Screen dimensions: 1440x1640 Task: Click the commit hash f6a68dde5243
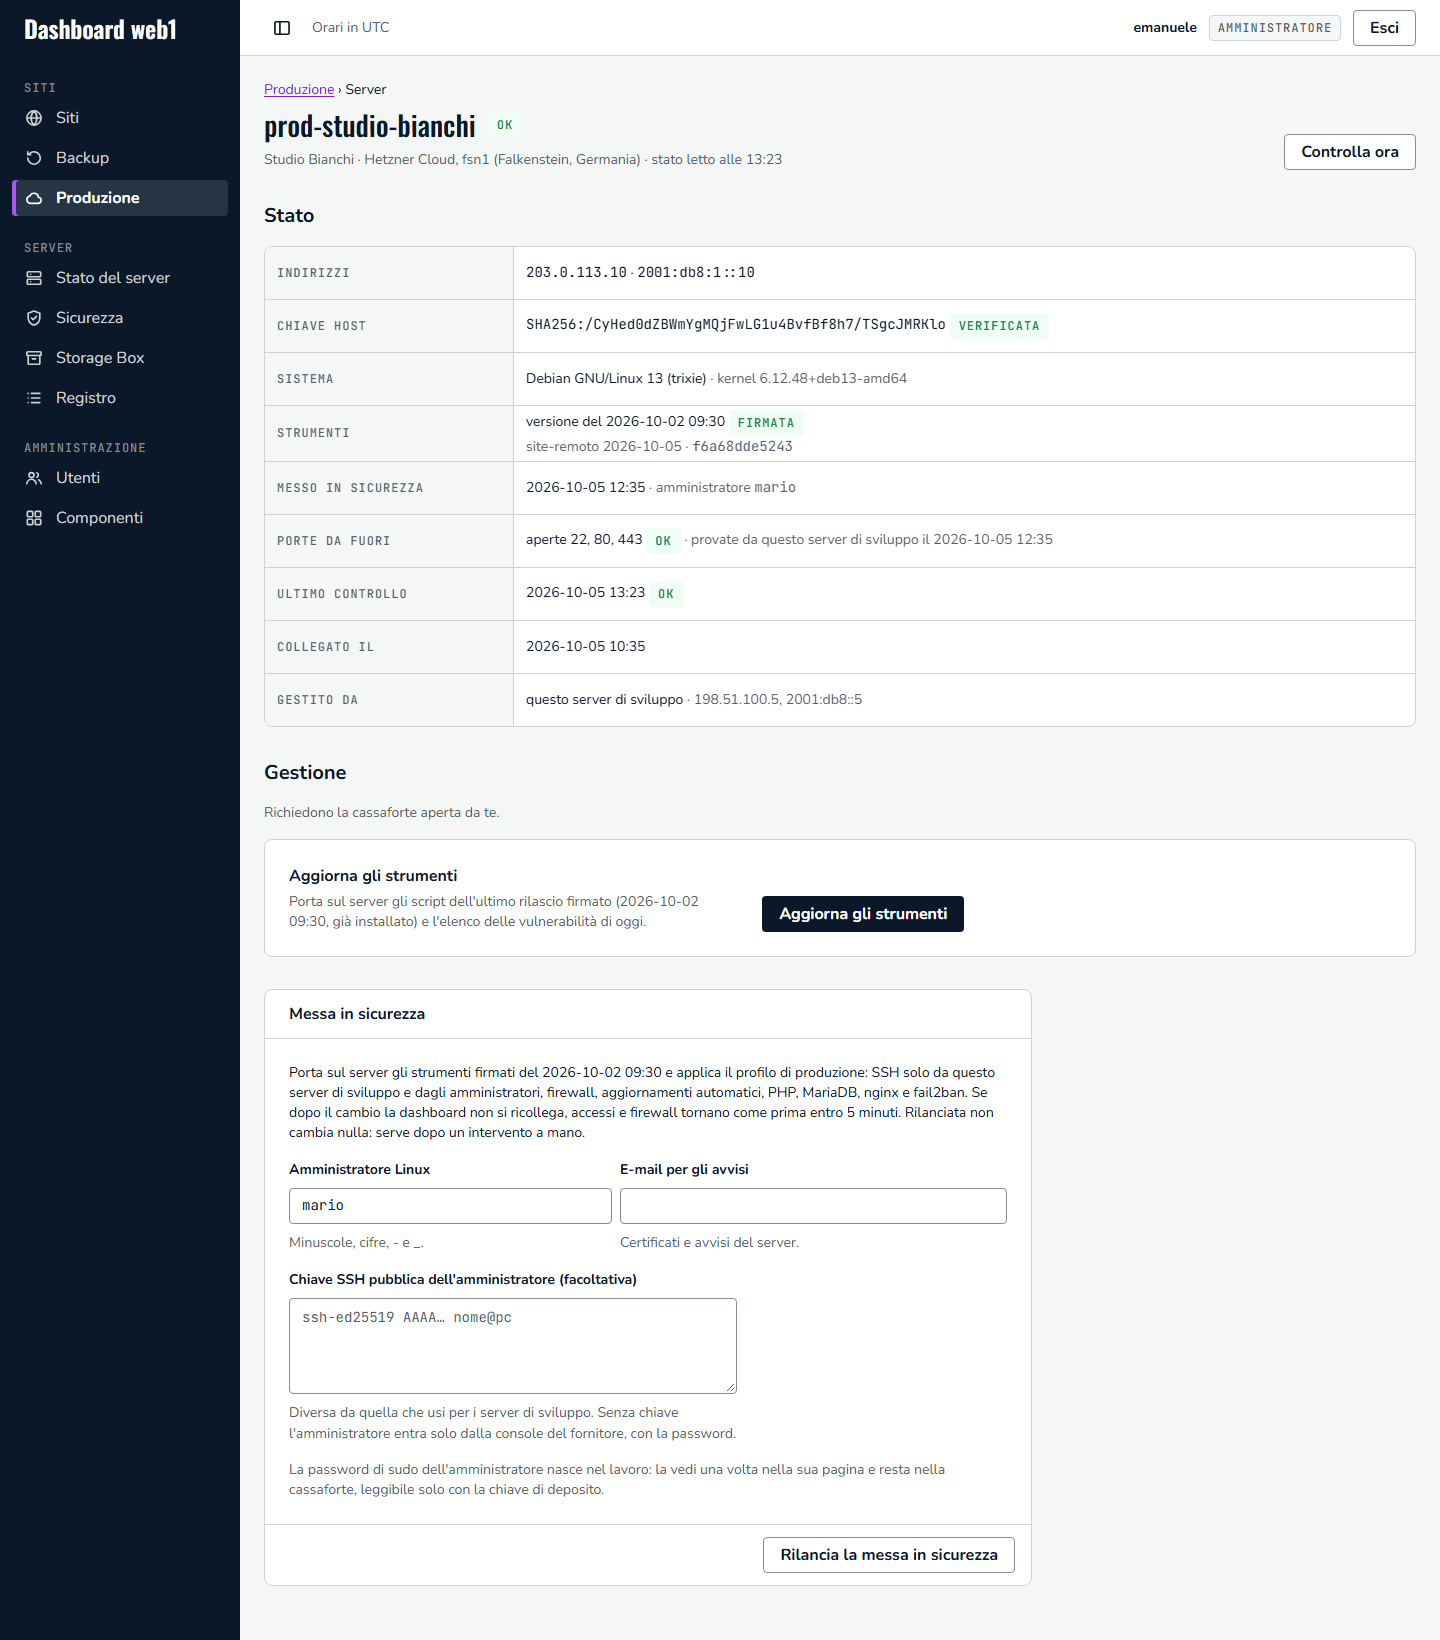tap(743, 447)
